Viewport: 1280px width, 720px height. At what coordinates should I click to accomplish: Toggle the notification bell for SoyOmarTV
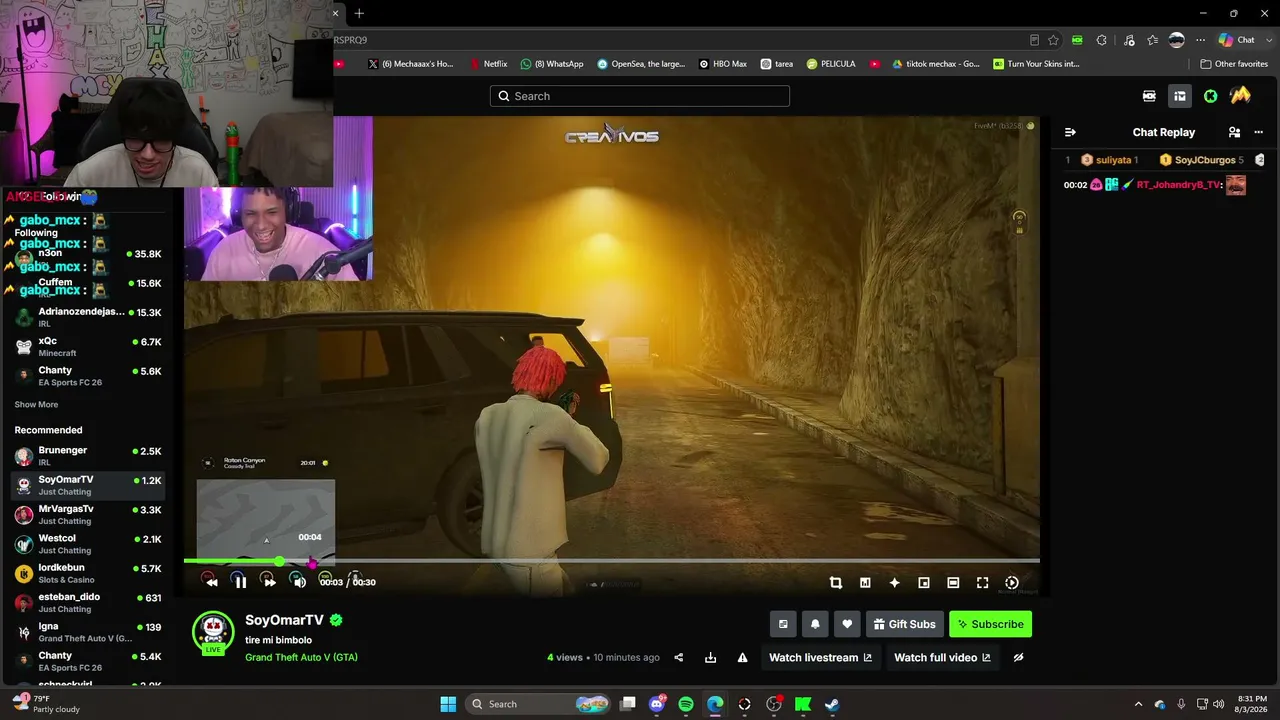[x=815, y=624]
